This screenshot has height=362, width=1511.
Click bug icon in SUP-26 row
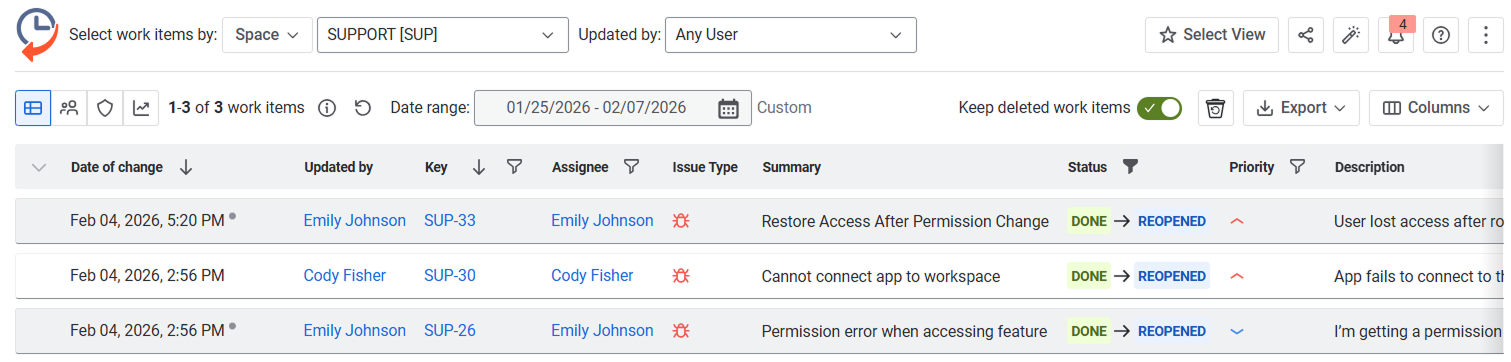pos(682,330)
